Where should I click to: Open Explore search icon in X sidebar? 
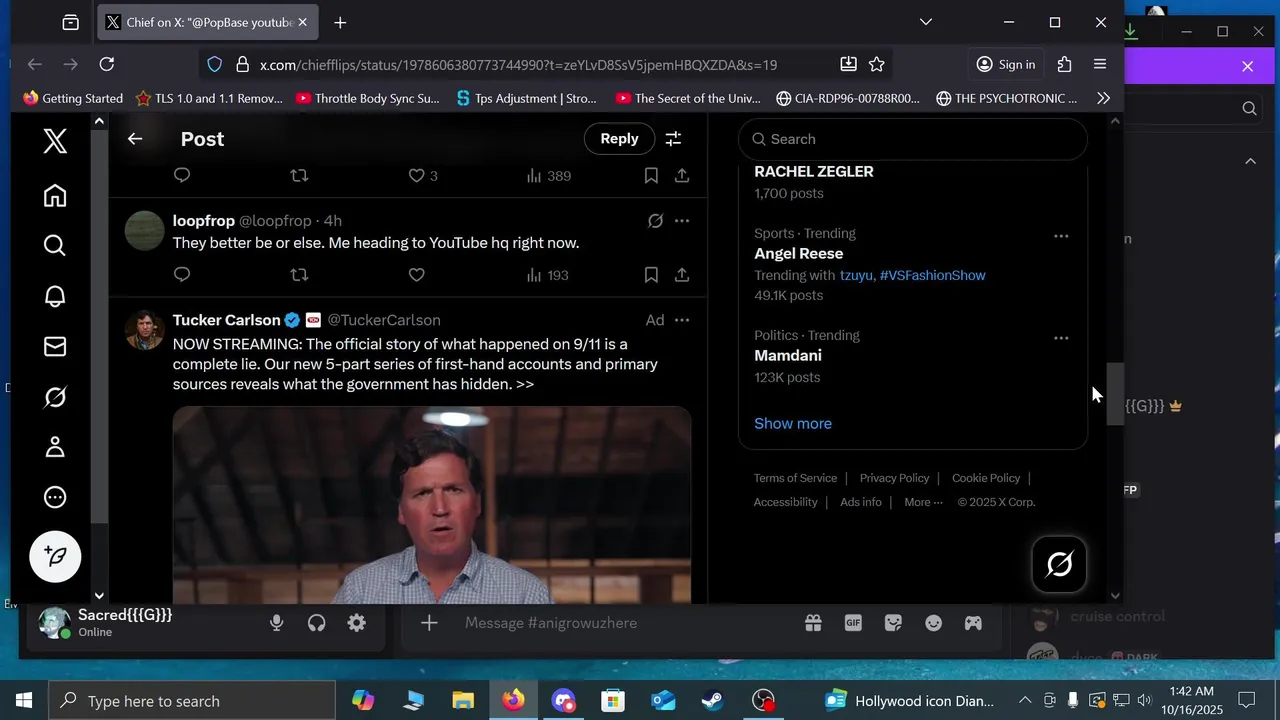pyautogui.click(x=55, y=246)
